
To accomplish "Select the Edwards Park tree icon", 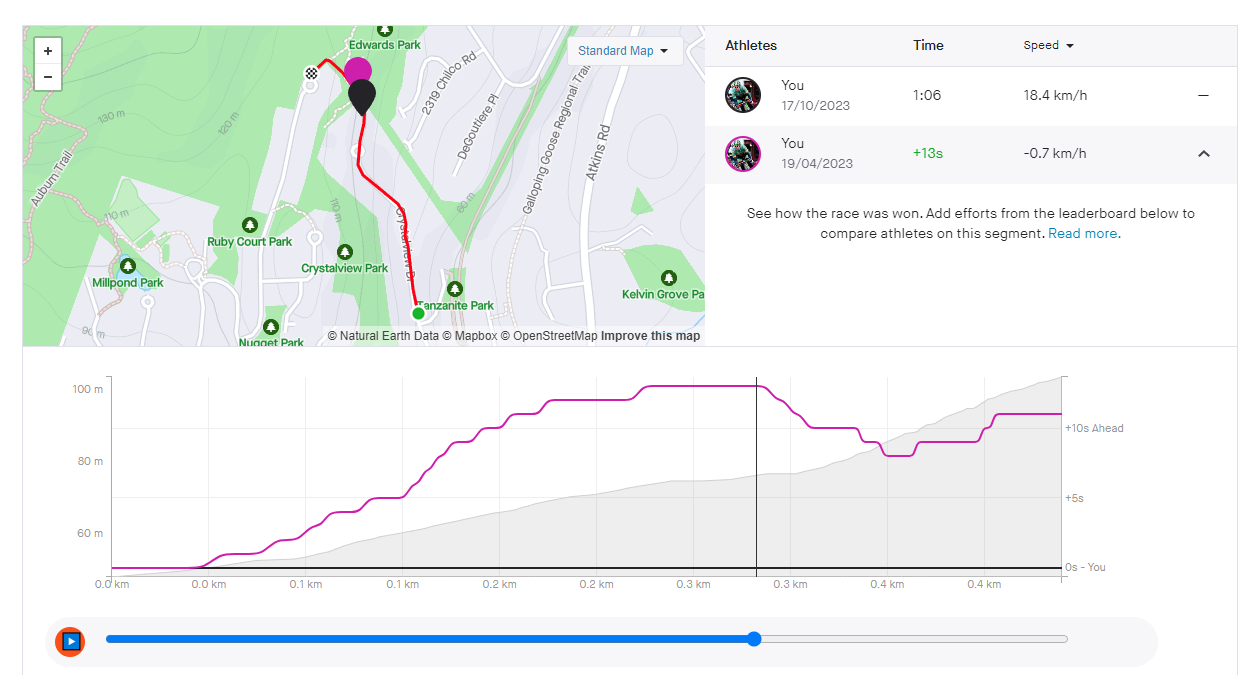I will coord(384,30).
